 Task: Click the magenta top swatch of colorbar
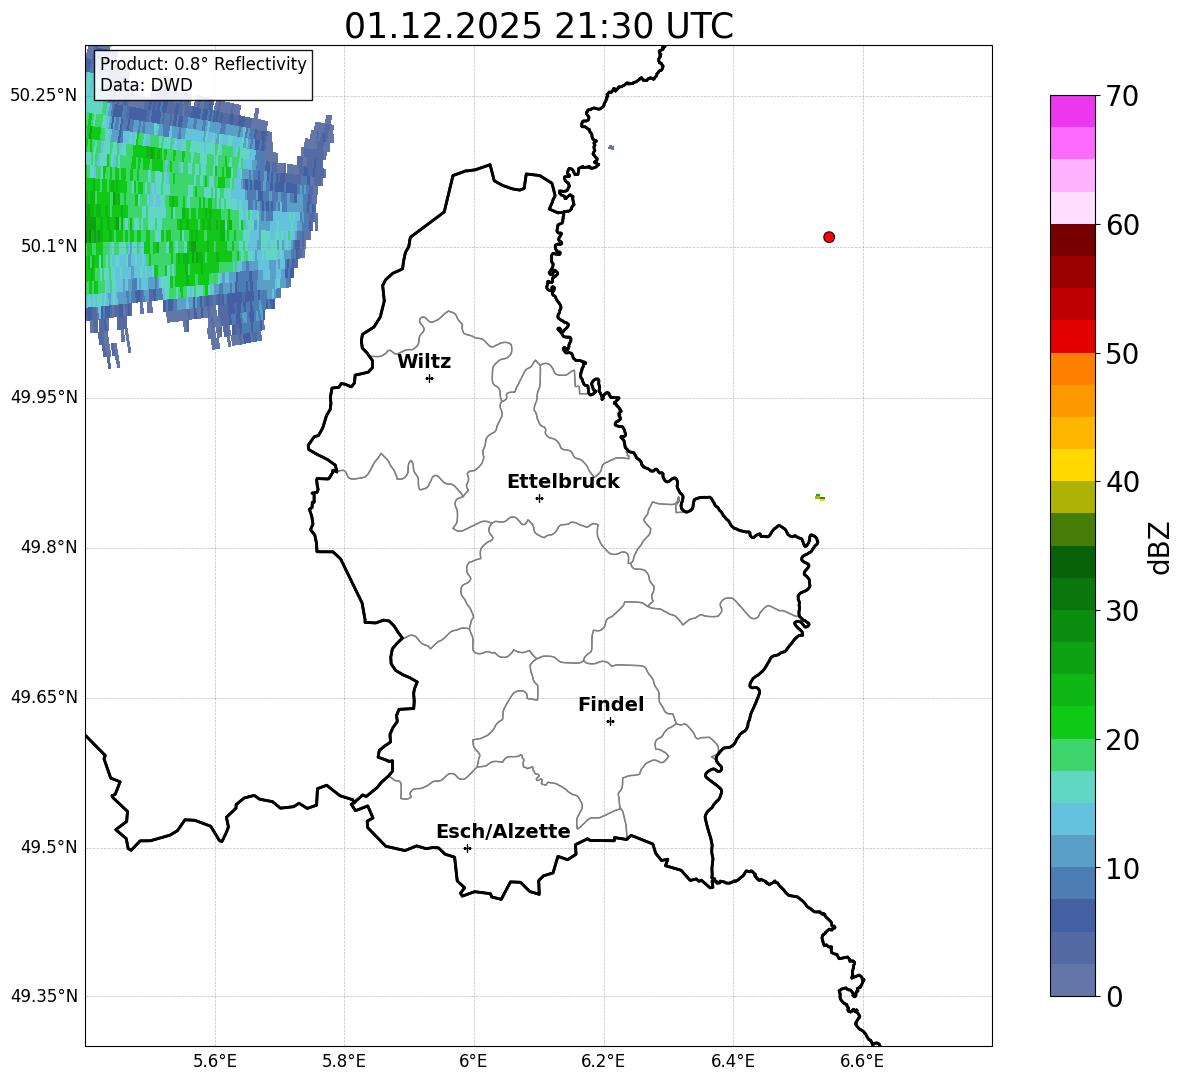click(x=1072, y=112)
